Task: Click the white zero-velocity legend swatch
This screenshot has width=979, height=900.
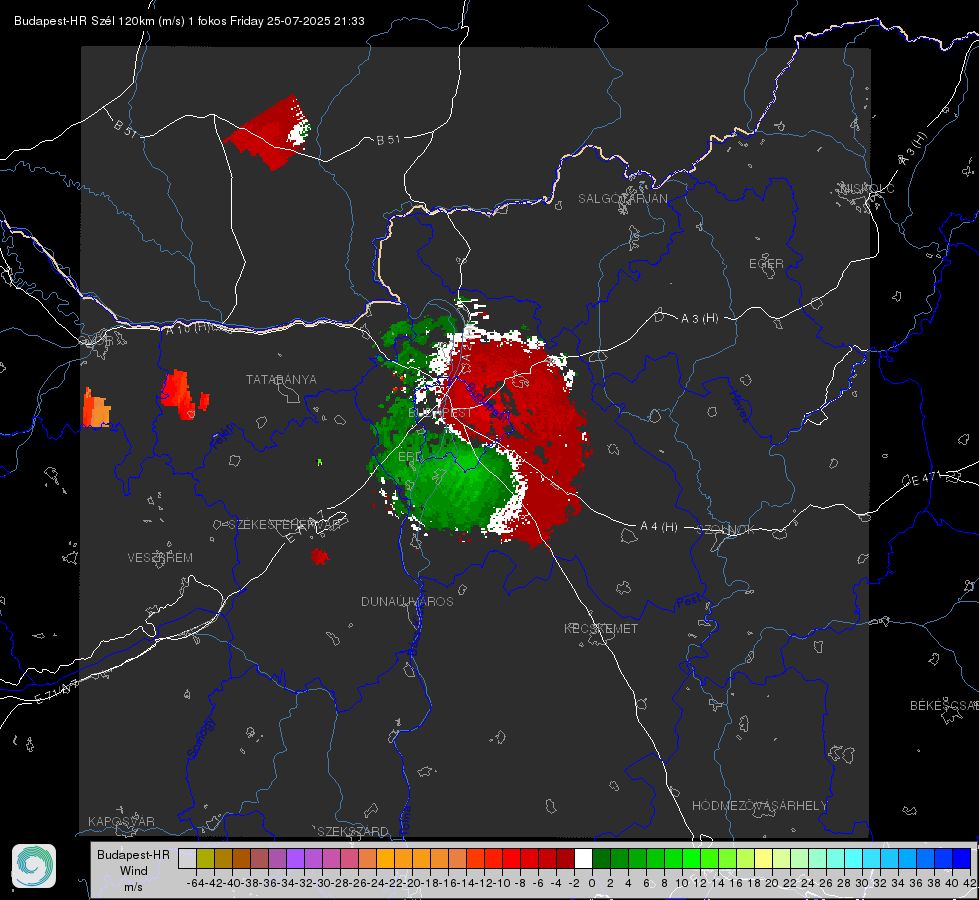Action: (x=583, y=859)
